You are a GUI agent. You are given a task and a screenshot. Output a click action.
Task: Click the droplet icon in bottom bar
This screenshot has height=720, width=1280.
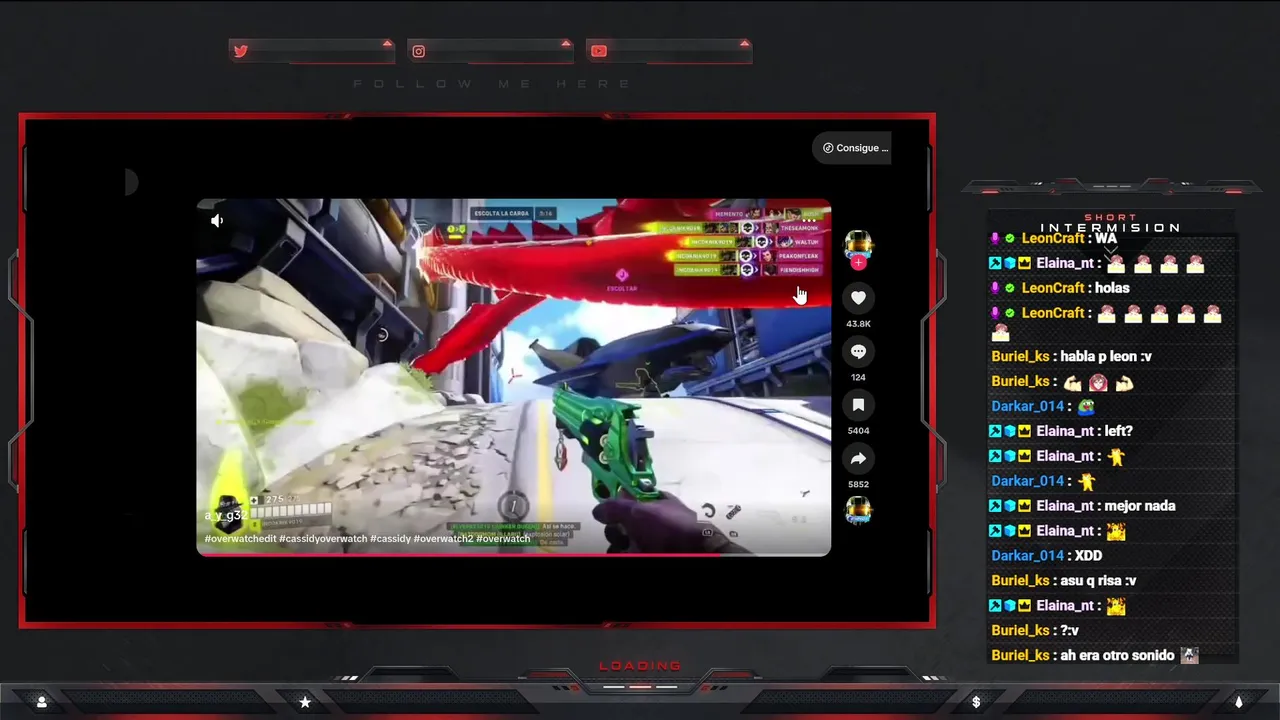pos(1238,702)
